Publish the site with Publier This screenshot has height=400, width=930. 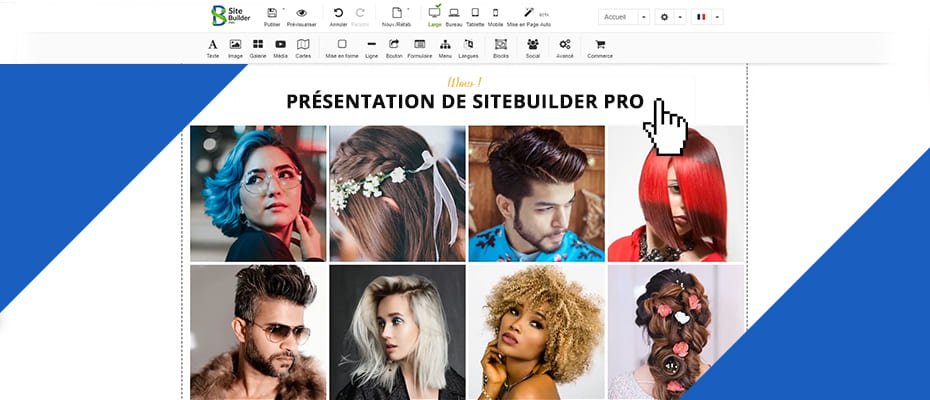coord(272,17)
